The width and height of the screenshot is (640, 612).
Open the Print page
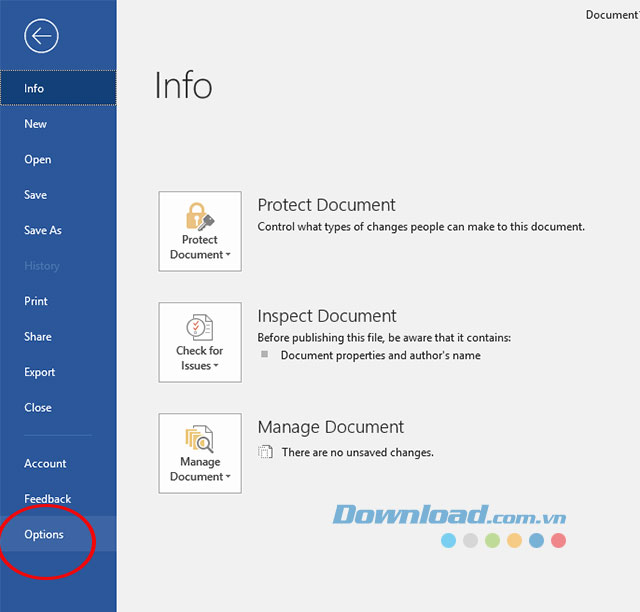36,301
